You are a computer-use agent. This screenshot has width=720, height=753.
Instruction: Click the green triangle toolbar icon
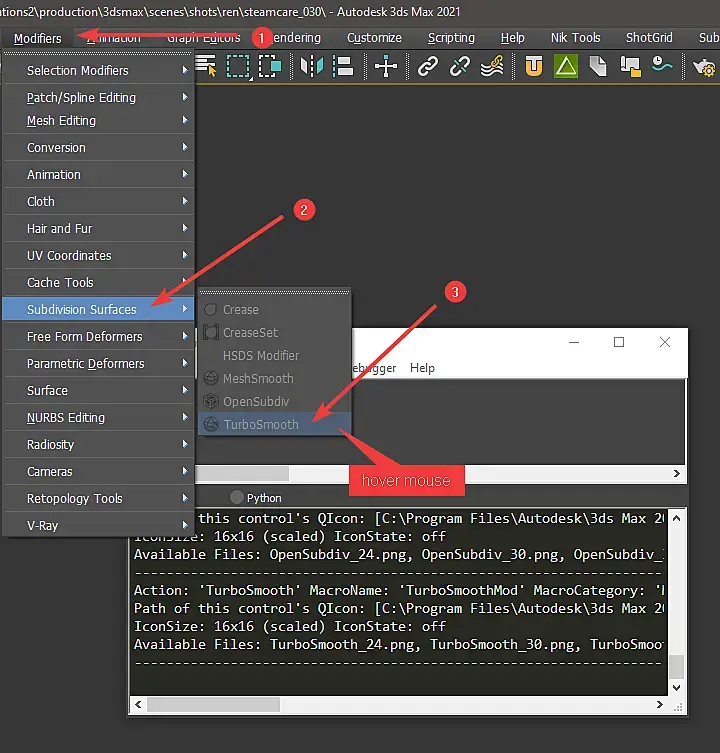pyautogui.click(x=566, y=67)
